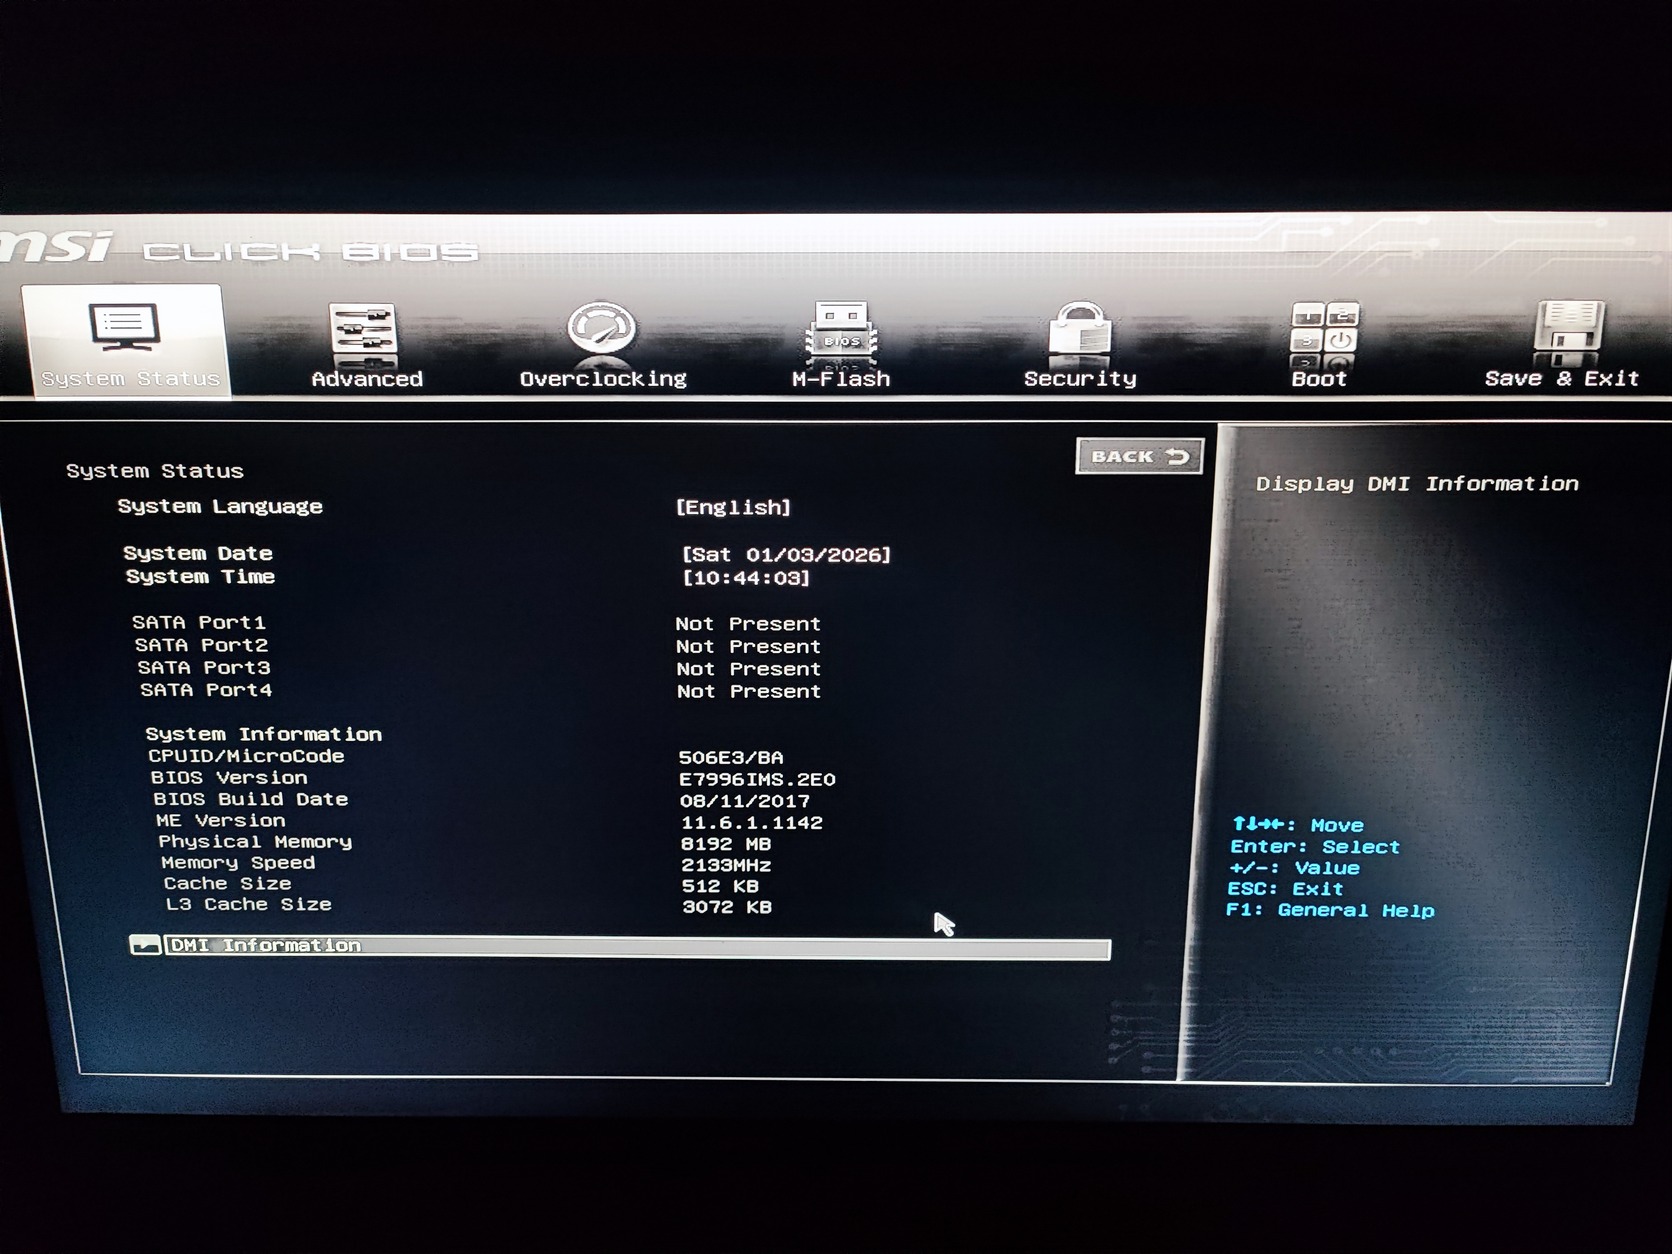This screenshot has width=1672, height=1254.
Task: Click the ESC: Exit key hint
Action: pos(1286,889)
